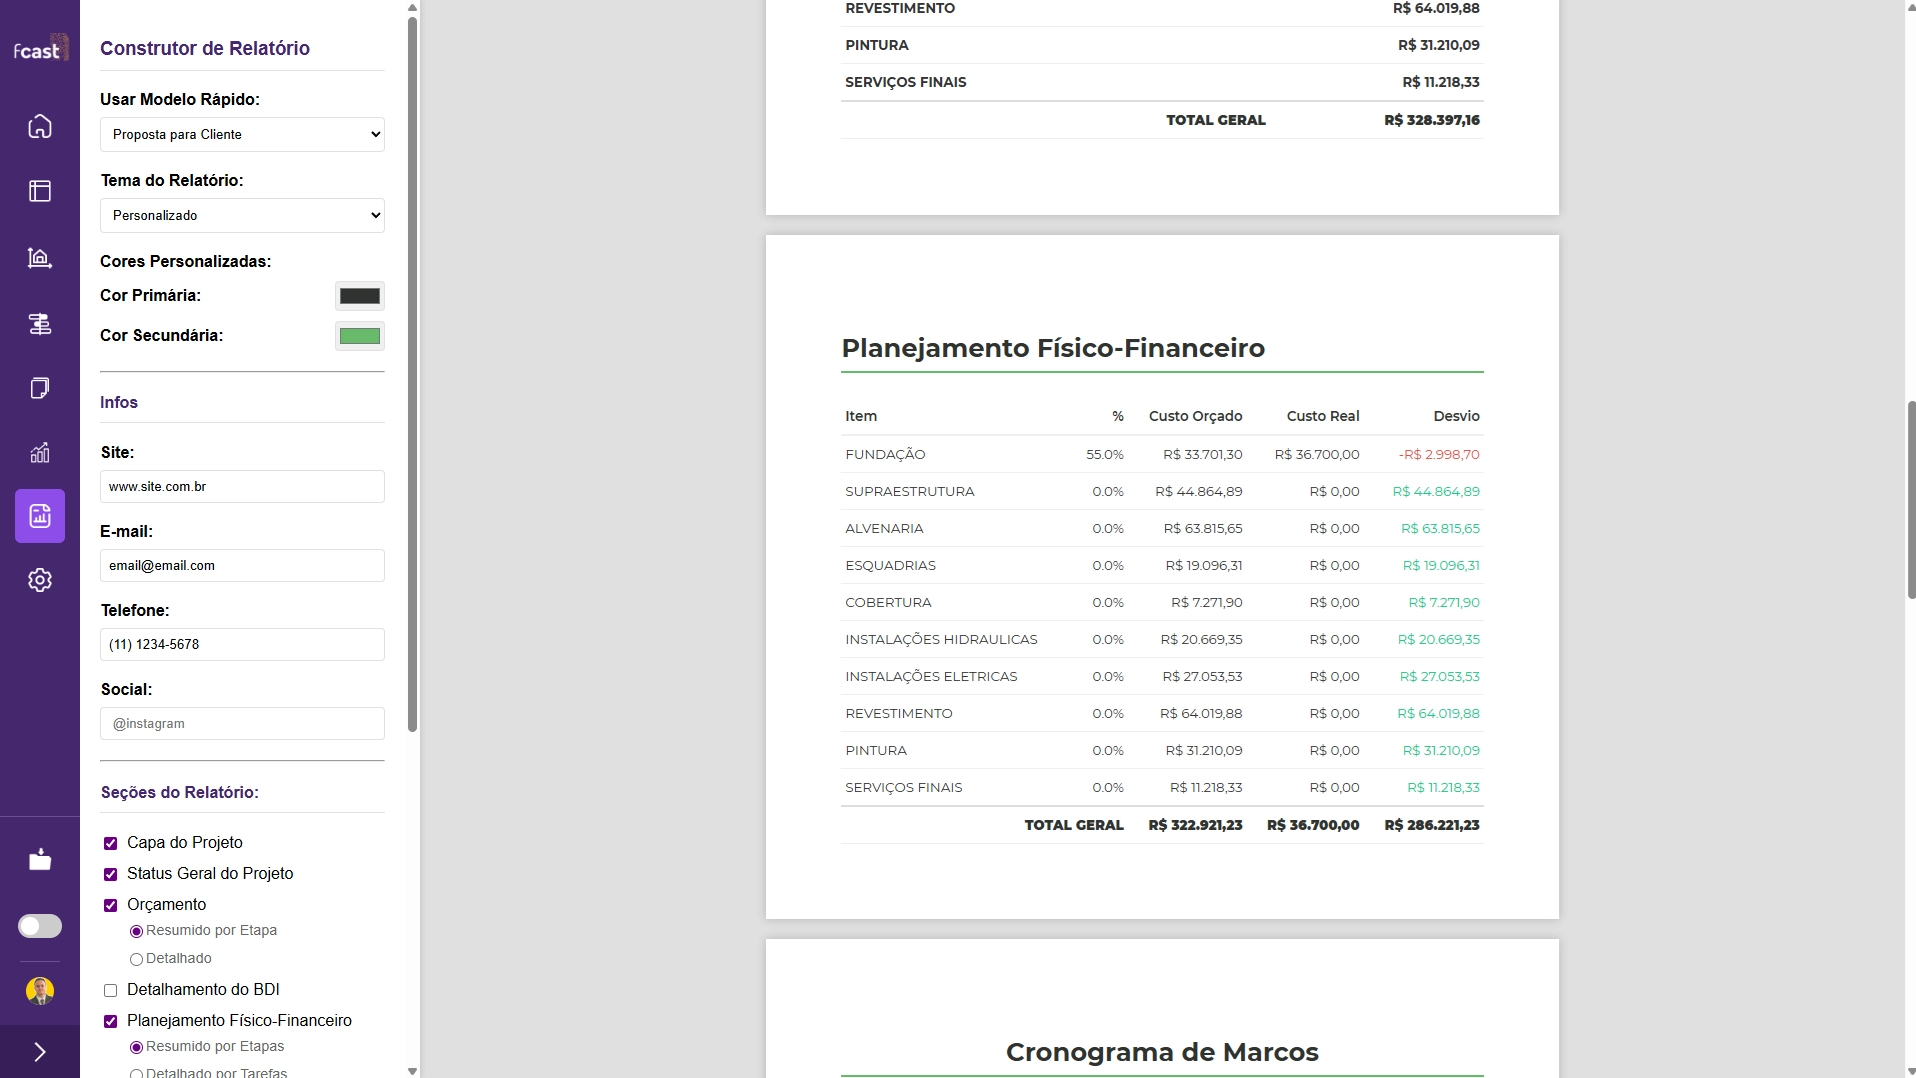The image size is (1916, 1078).
Task: Open Usar Modelo Rápido dropdown
Action: [242, 134]
